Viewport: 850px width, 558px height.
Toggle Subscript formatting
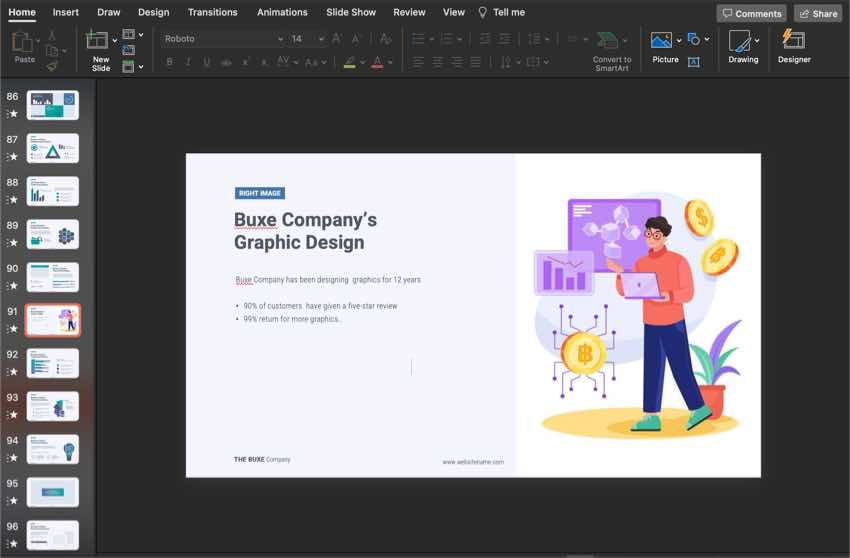click(264, 63)
